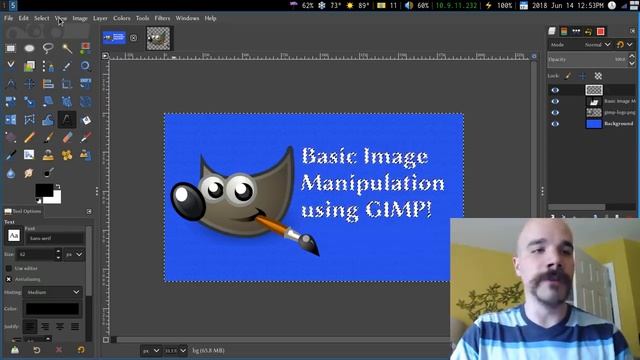Open the Layer menu
The width and height of the screenshot is (640, 360).
pyautogui.click(x=100, y=18)
